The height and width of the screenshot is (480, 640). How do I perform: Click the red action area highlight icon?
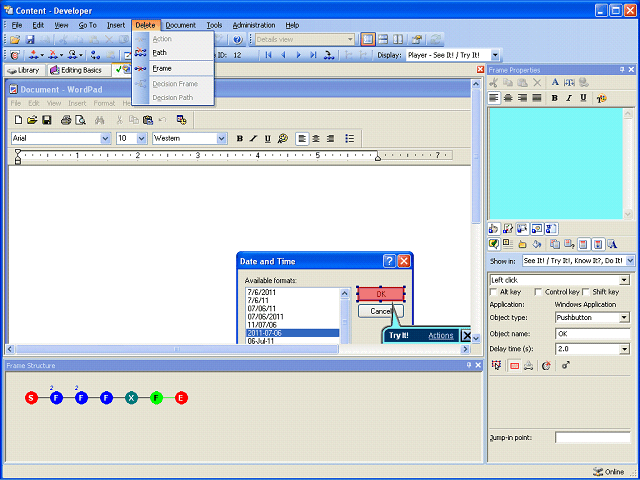(x=515, y=366)
